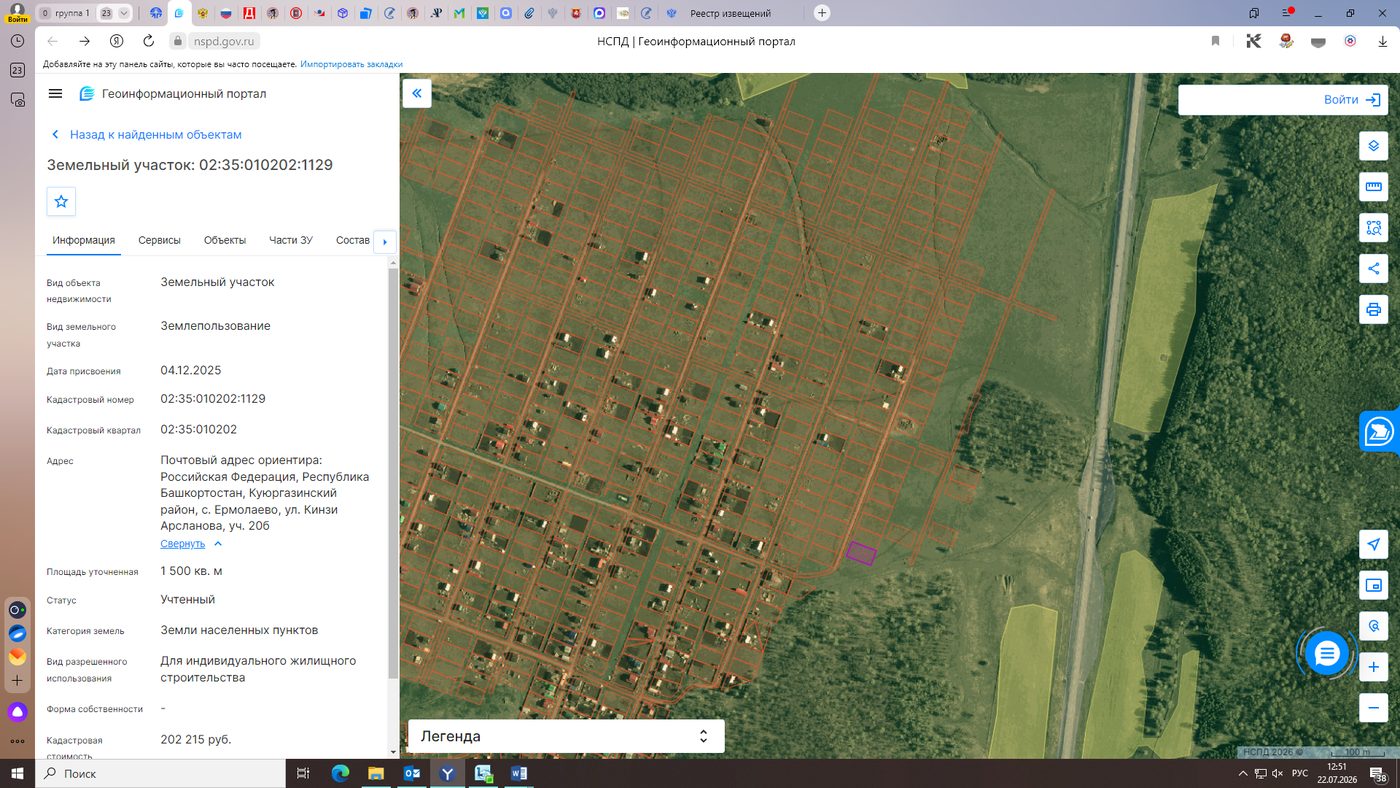This screenshot has height=788, width=1400.
Task: Open the chat support bubble
Action: click(1327, 654)
